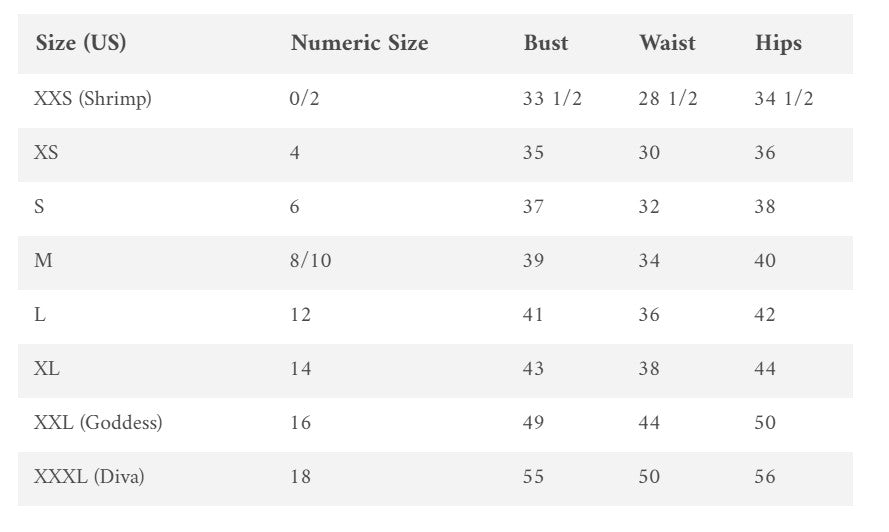Select the waist value 28 1/2

point(668,99)
